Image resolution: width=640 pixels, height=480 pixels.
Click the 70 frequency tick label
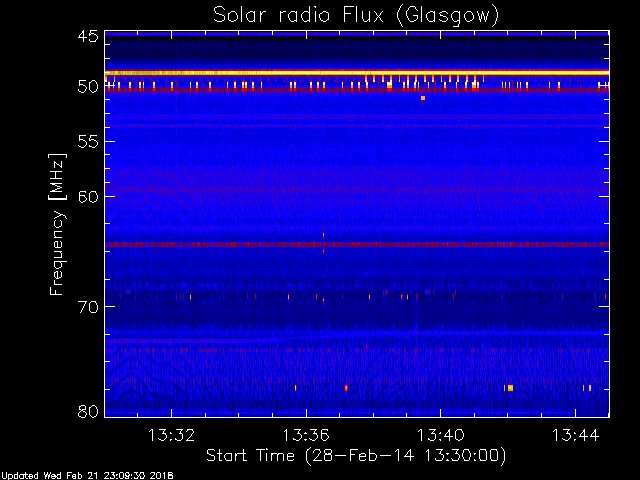click(88, 307)
